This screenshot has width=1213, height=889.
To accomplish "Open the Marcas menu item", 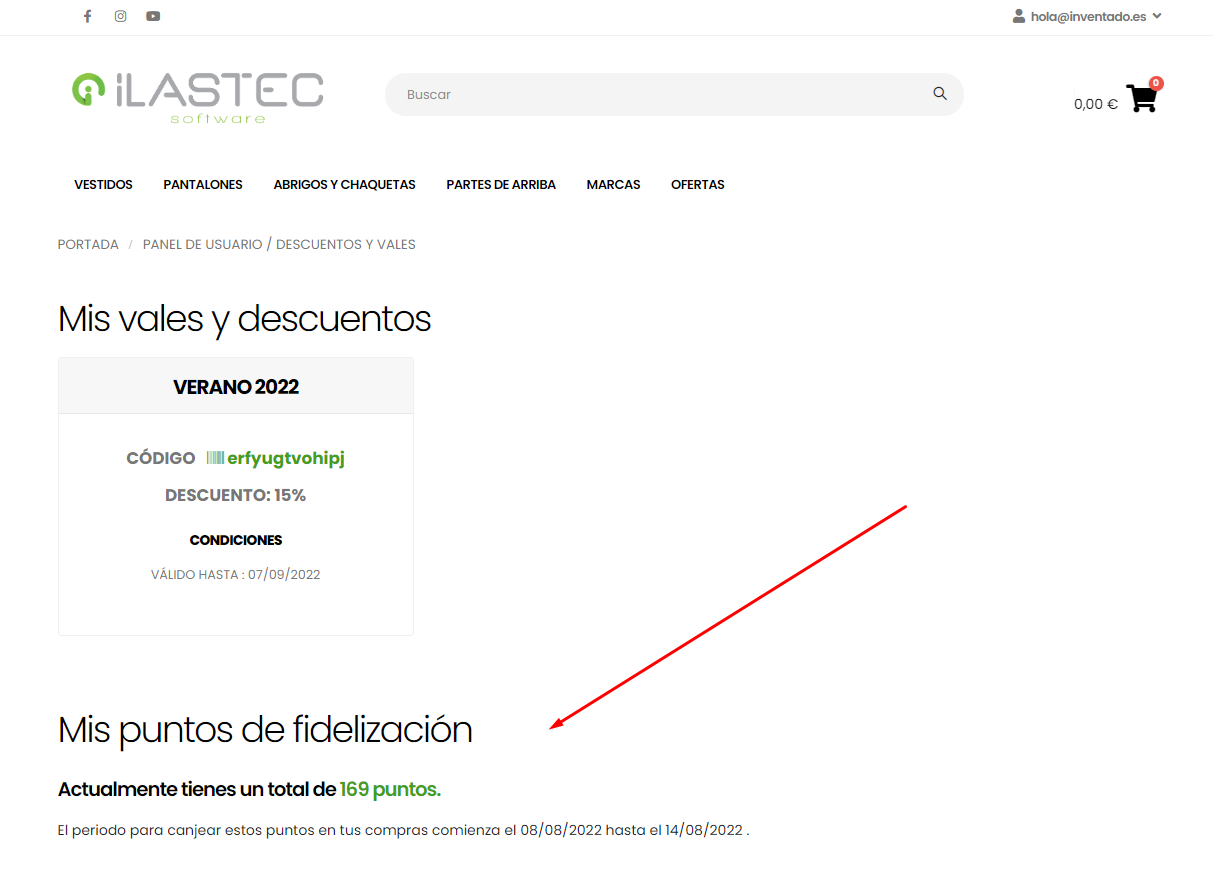I will click(613, 185).
